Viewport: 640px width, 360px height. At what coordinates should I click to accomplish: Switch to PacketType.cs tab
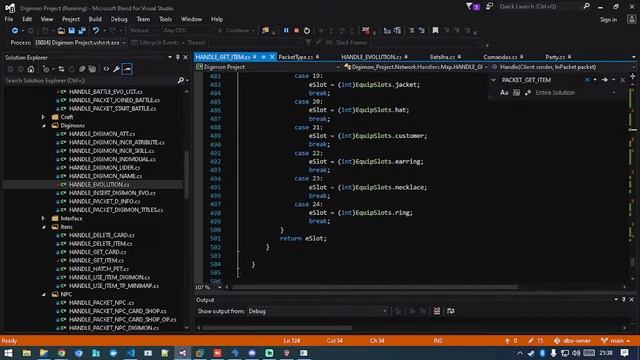click(296, 57)
